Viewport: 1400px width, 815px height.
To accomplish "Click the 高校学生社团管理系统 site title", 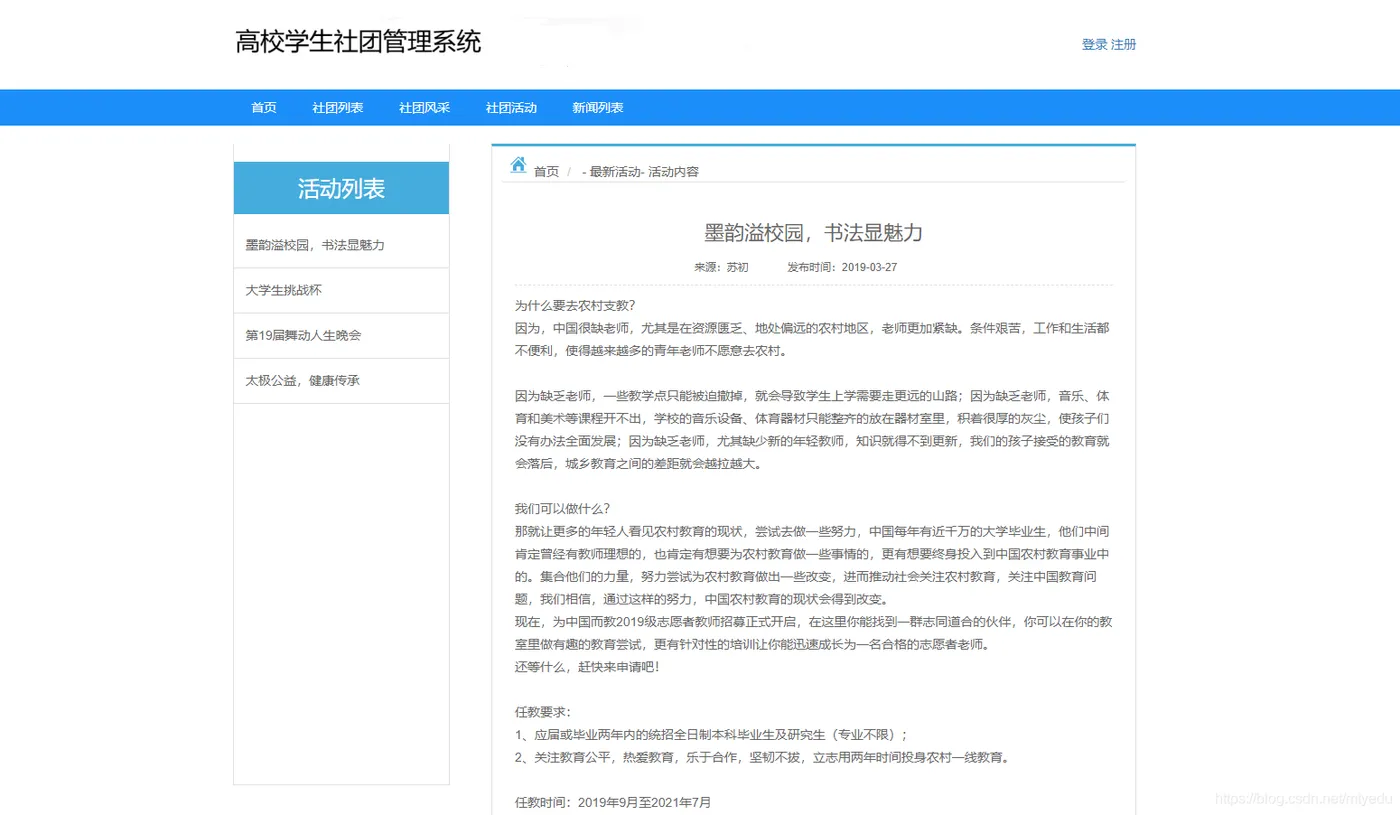I will point(358,42).
